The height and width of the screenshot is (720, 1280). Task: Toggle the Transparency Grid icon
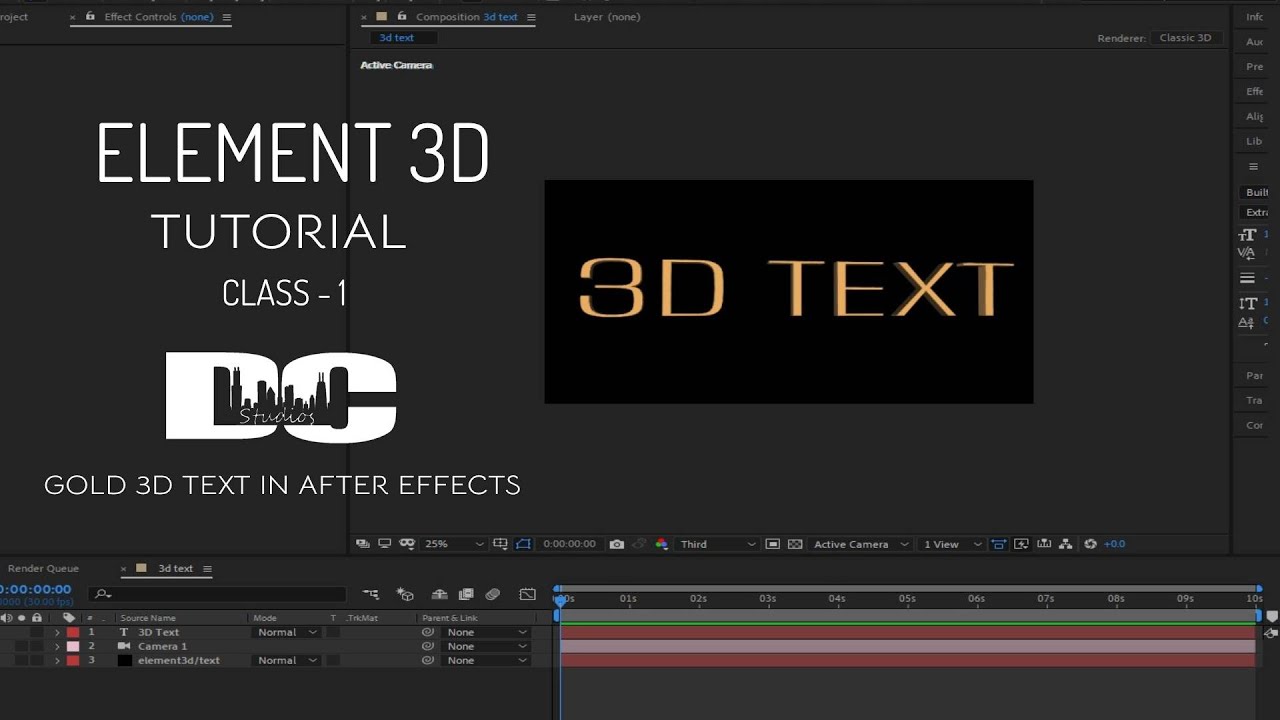[x=795, y=544]
